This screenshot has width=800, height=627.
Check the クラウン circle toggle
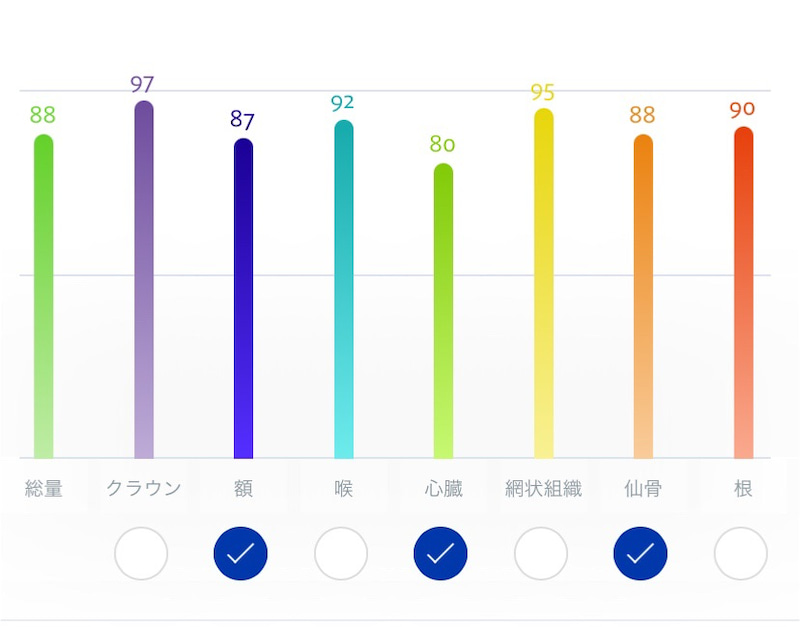141,554
